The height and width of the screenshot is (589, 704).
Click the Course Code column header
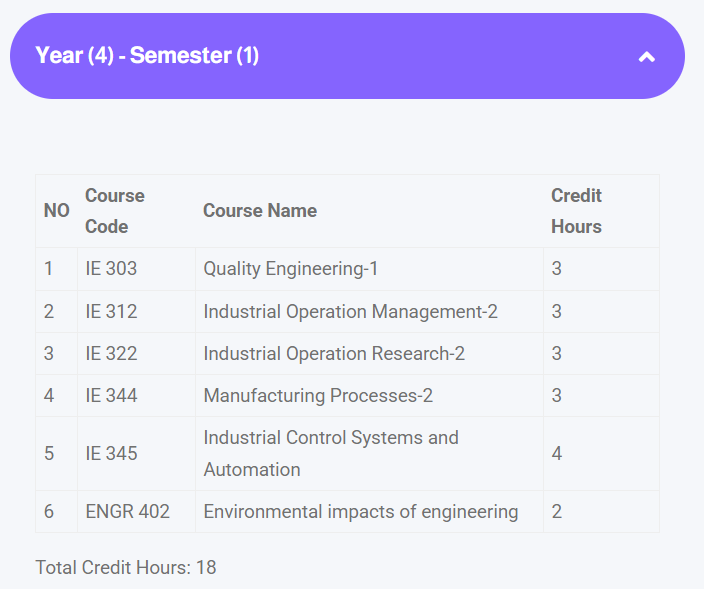(115, 211)
